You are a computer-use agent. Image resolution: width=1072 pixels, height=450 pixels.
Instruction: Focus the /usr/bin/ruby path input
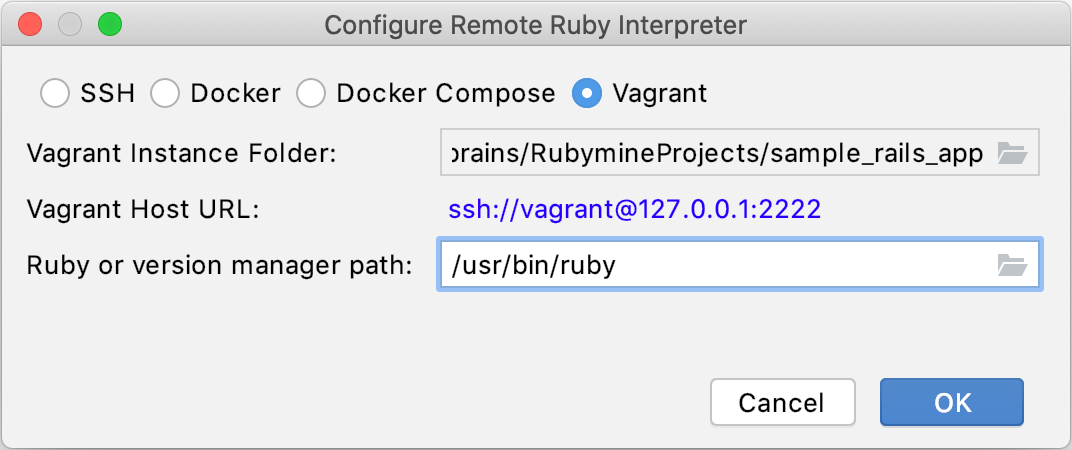point(715,265)
